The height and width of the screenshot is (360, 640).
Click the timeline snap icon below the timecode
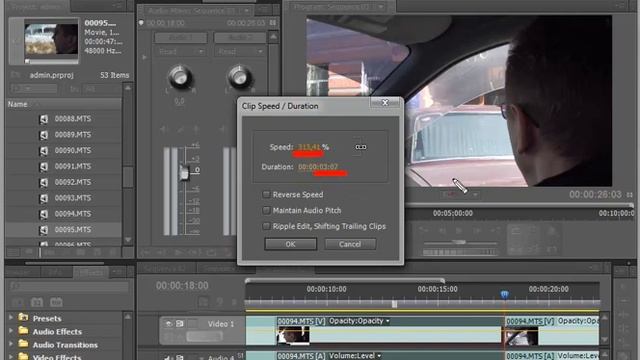(203, 302)
